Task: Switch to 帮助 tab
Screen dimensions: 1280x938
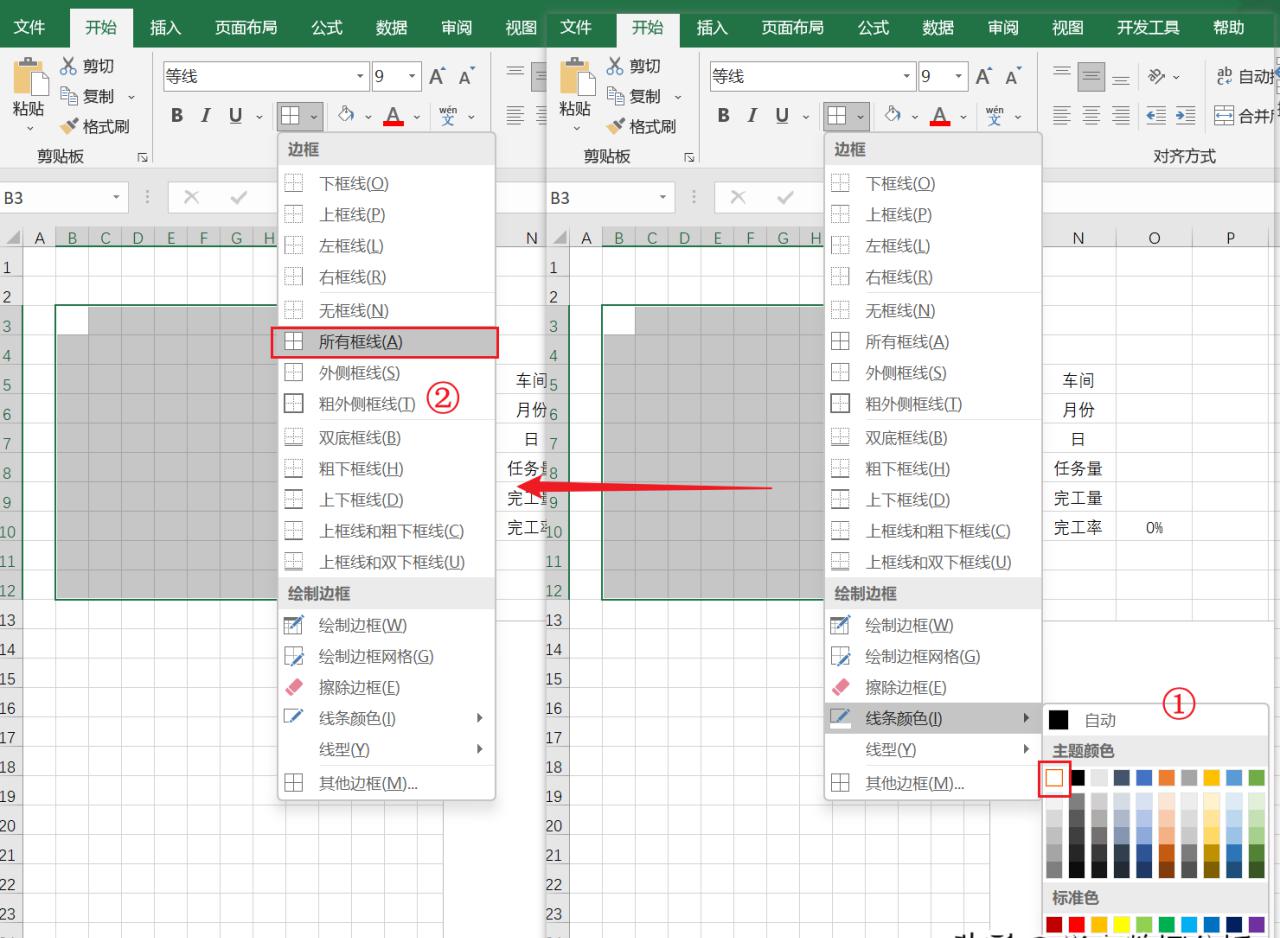Action: coord(1228,28)
